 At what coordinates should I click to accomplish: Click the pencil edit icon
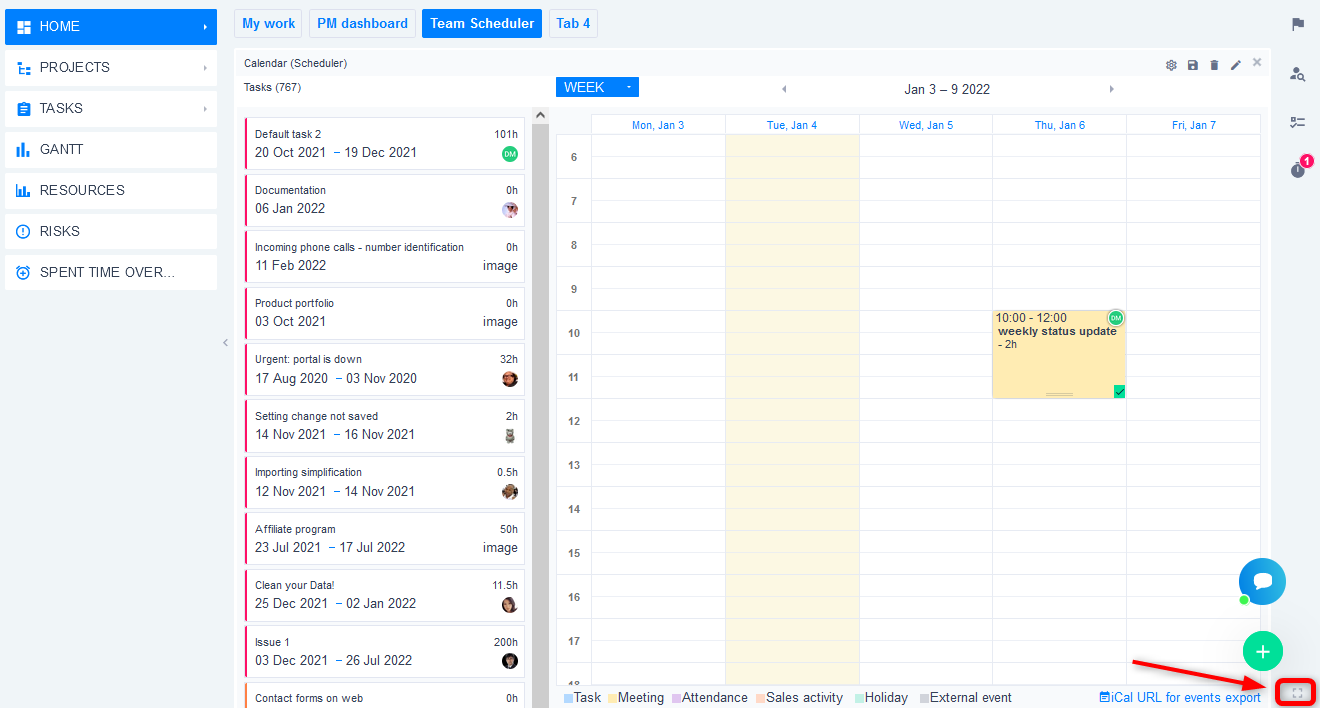(x=1236, y=65)
